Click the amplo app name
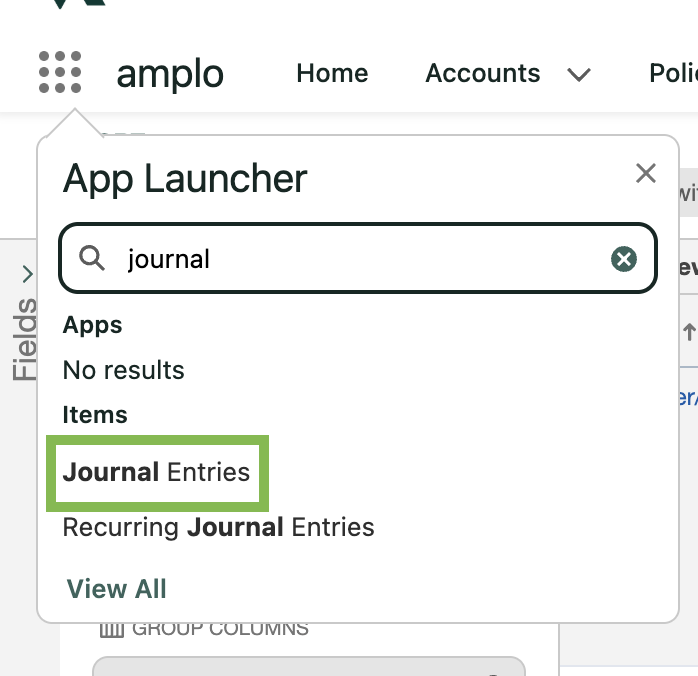The image size is (698, 676). [170, 74]
